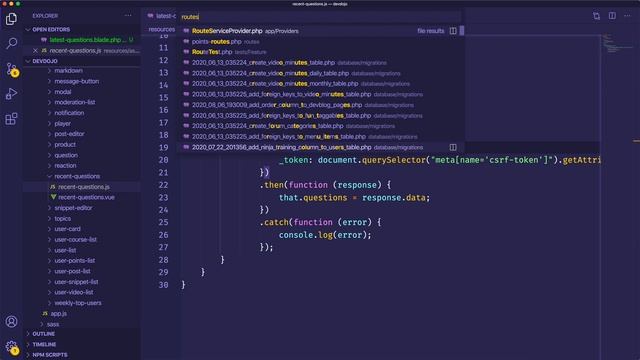This screenshot has height=360, width=640.
Task: Open editor more actions ellipsis
Action: click(627, 16)
